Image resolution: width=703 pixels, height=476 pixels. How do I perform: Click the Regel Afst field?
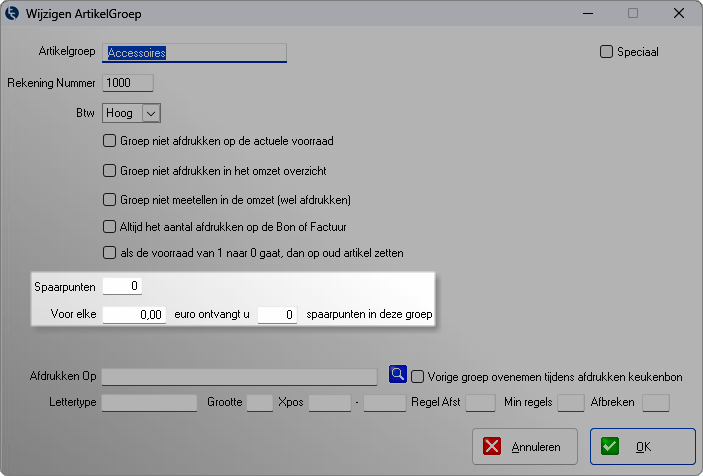coord(481,403)
